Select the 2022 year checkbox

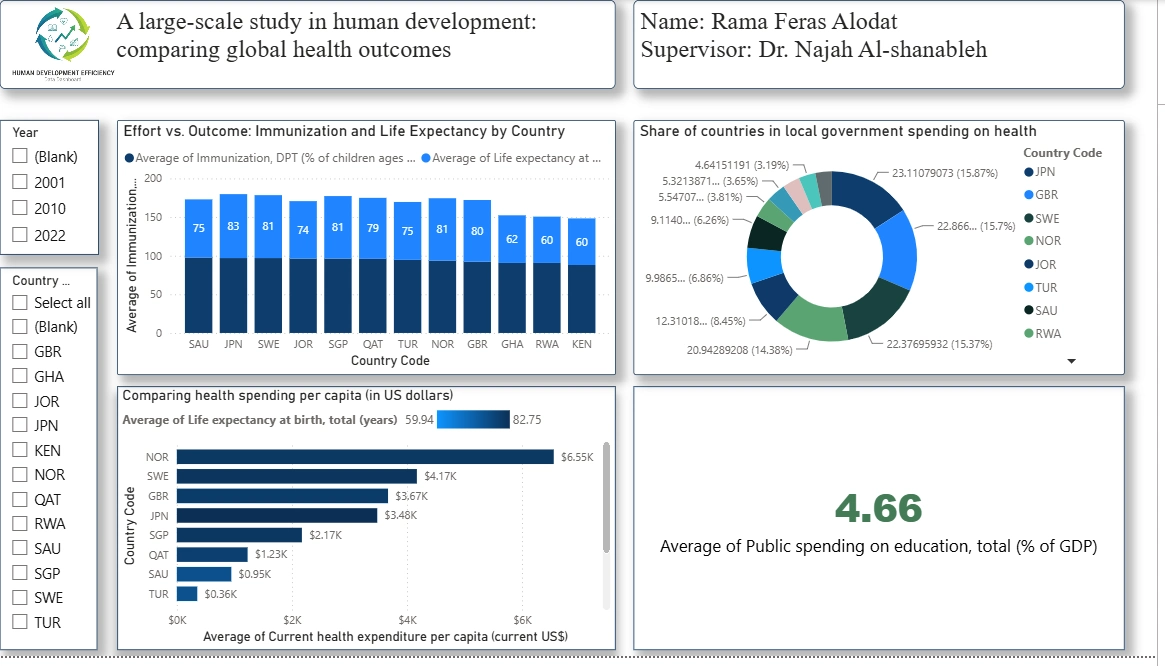click(x=20, y=235)
